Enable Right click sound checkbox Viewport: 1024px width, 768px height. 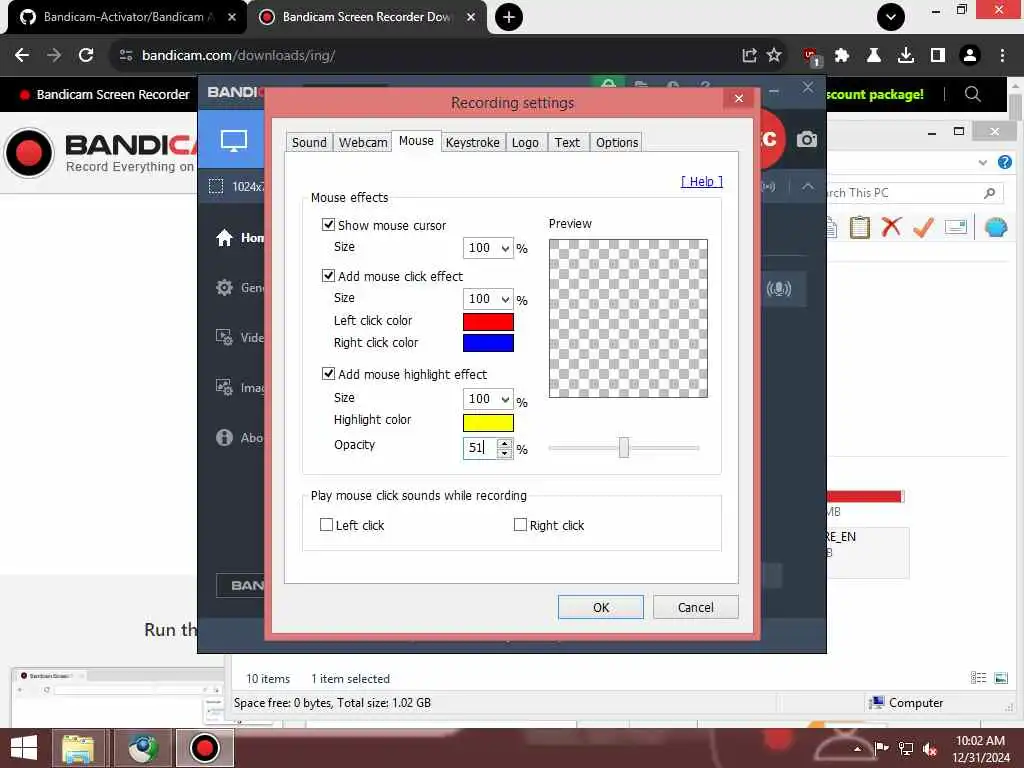[520, 524]
